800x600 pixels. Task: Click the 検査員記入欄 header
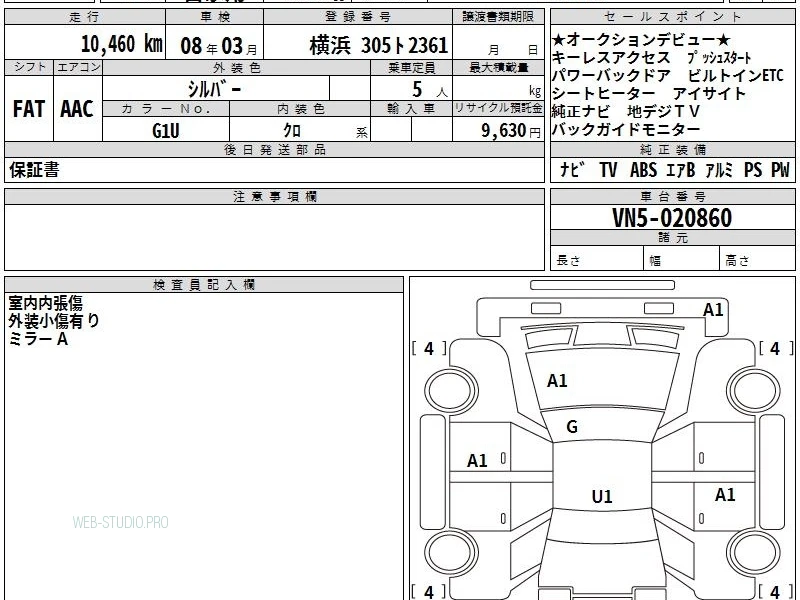pos(204,285)
